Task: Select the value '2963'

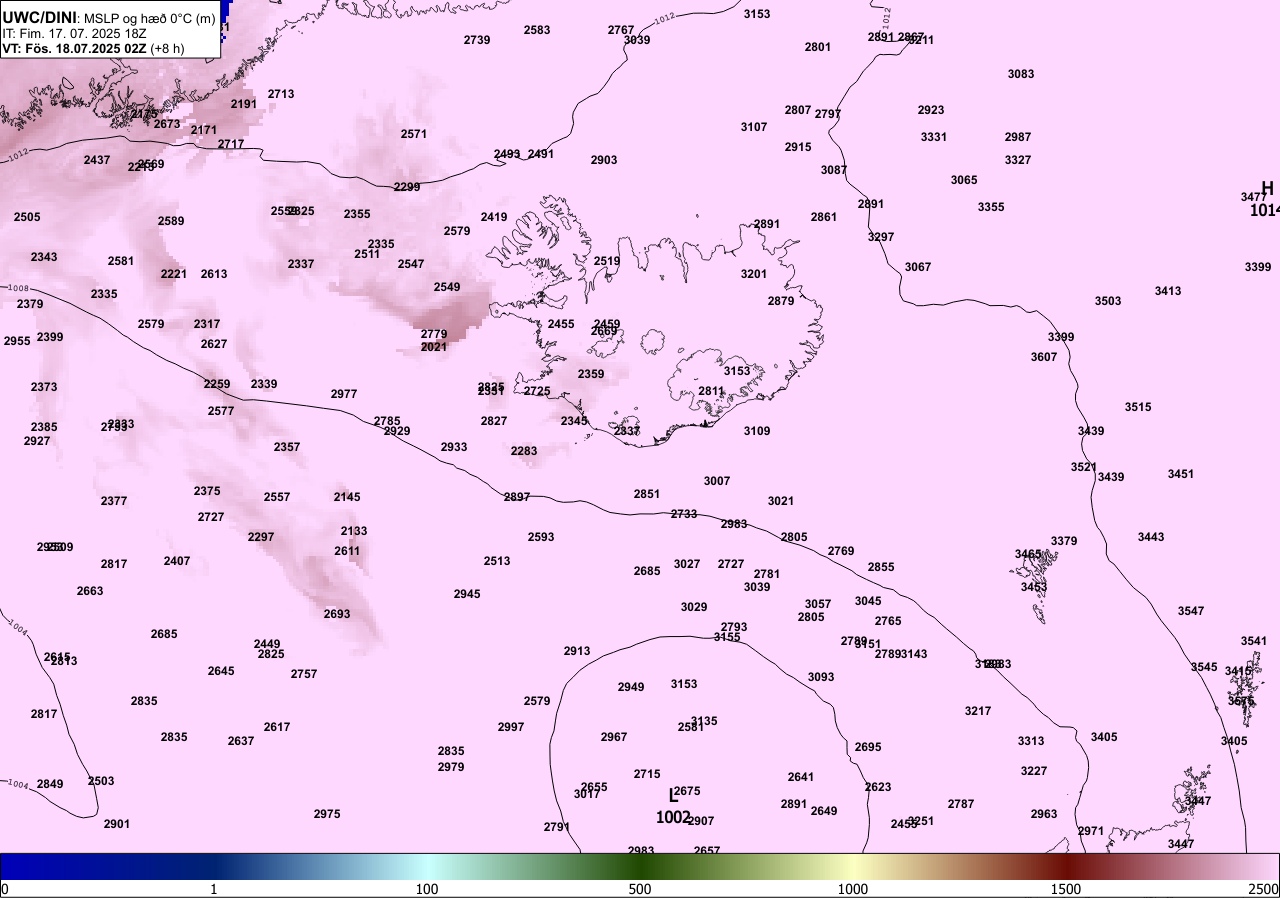Action: tap(1044, 814)
